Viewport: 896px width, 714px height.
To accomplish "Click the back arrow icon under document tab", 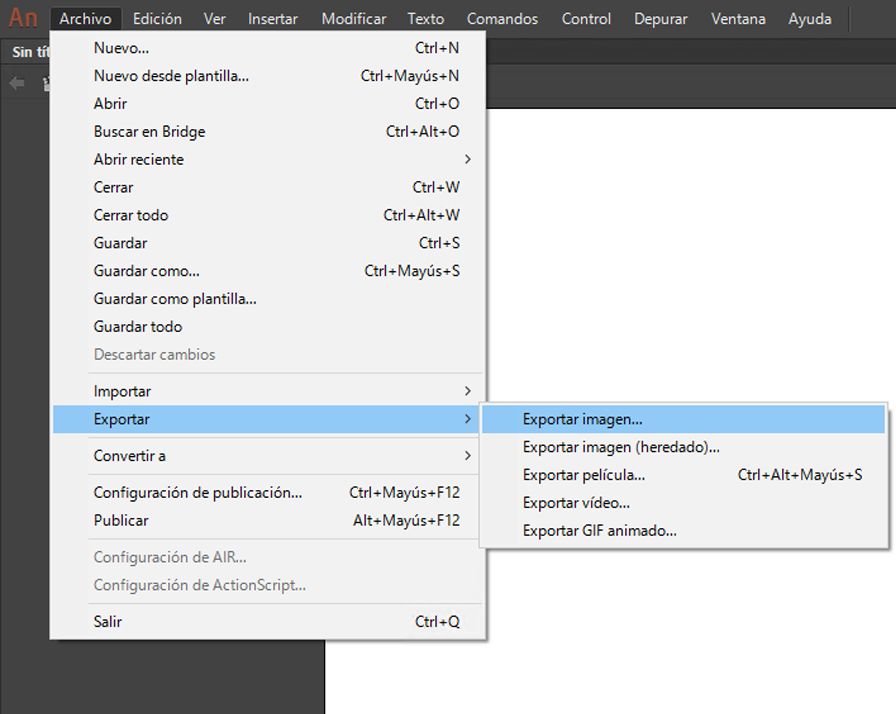I will click(x=17, y=84).
